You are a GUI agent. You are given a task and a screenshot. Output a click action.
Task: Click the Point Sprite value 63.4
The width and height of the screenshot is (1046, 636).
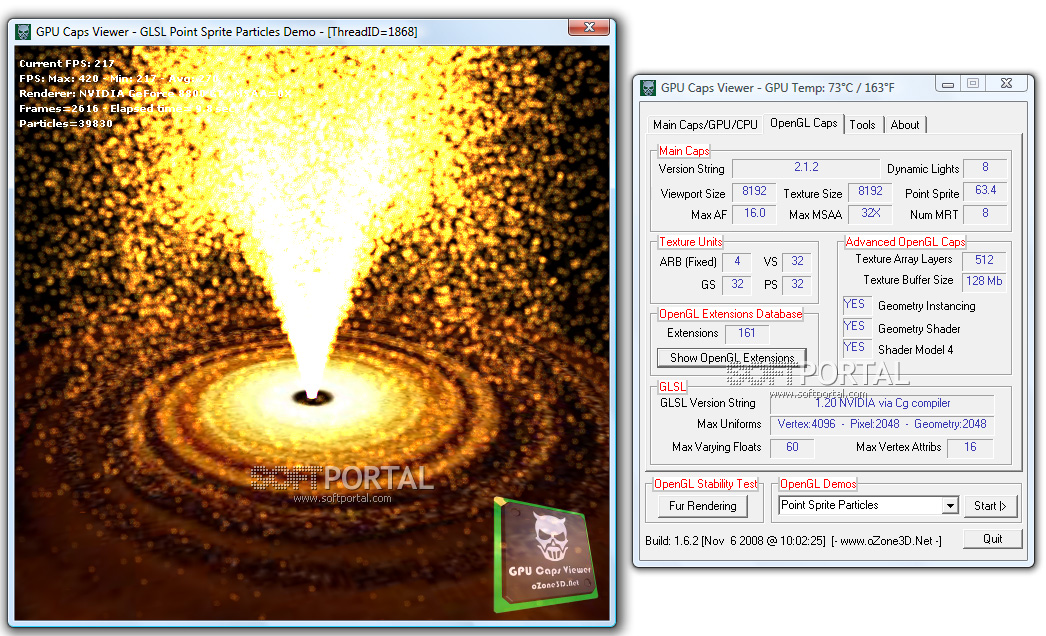[985, 191]
